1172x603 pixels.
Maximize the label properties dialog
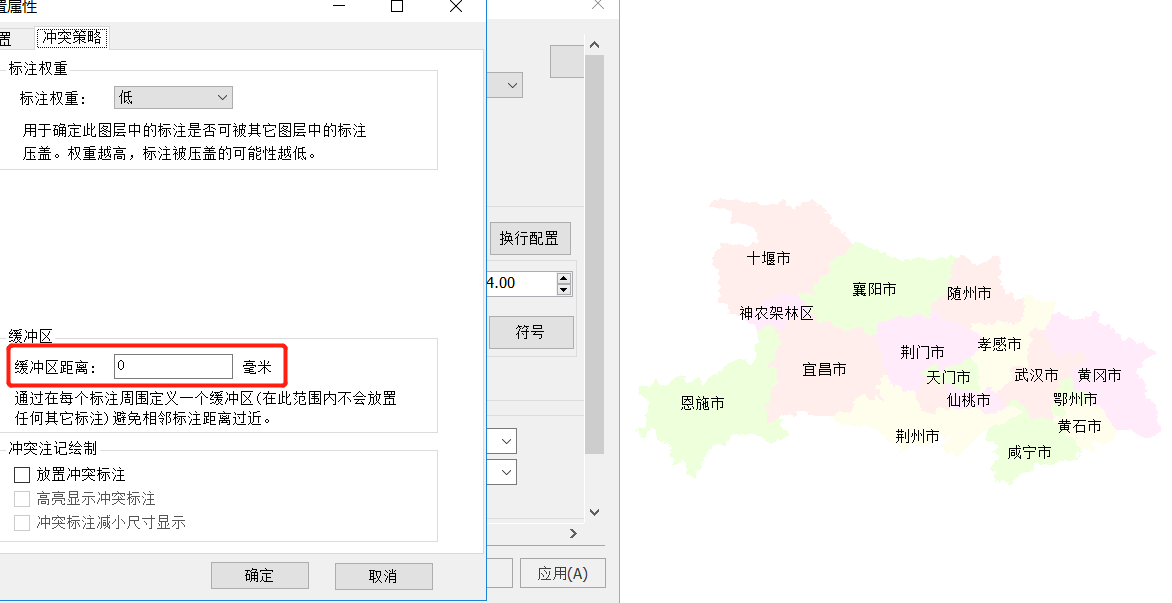397,6
